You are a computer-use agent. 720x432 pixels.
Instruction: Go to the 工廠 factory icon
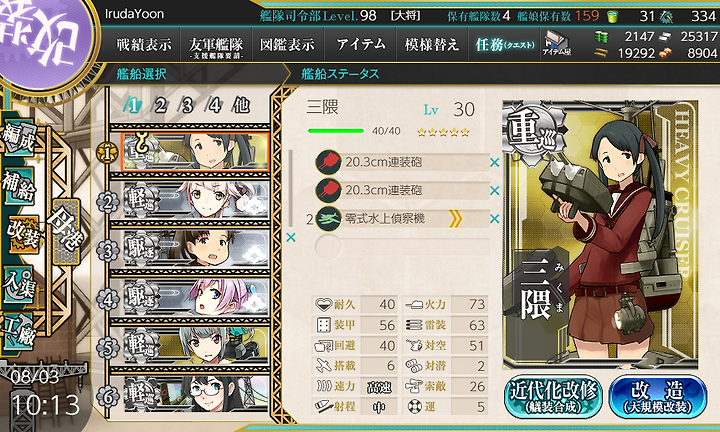coord(18,331)
